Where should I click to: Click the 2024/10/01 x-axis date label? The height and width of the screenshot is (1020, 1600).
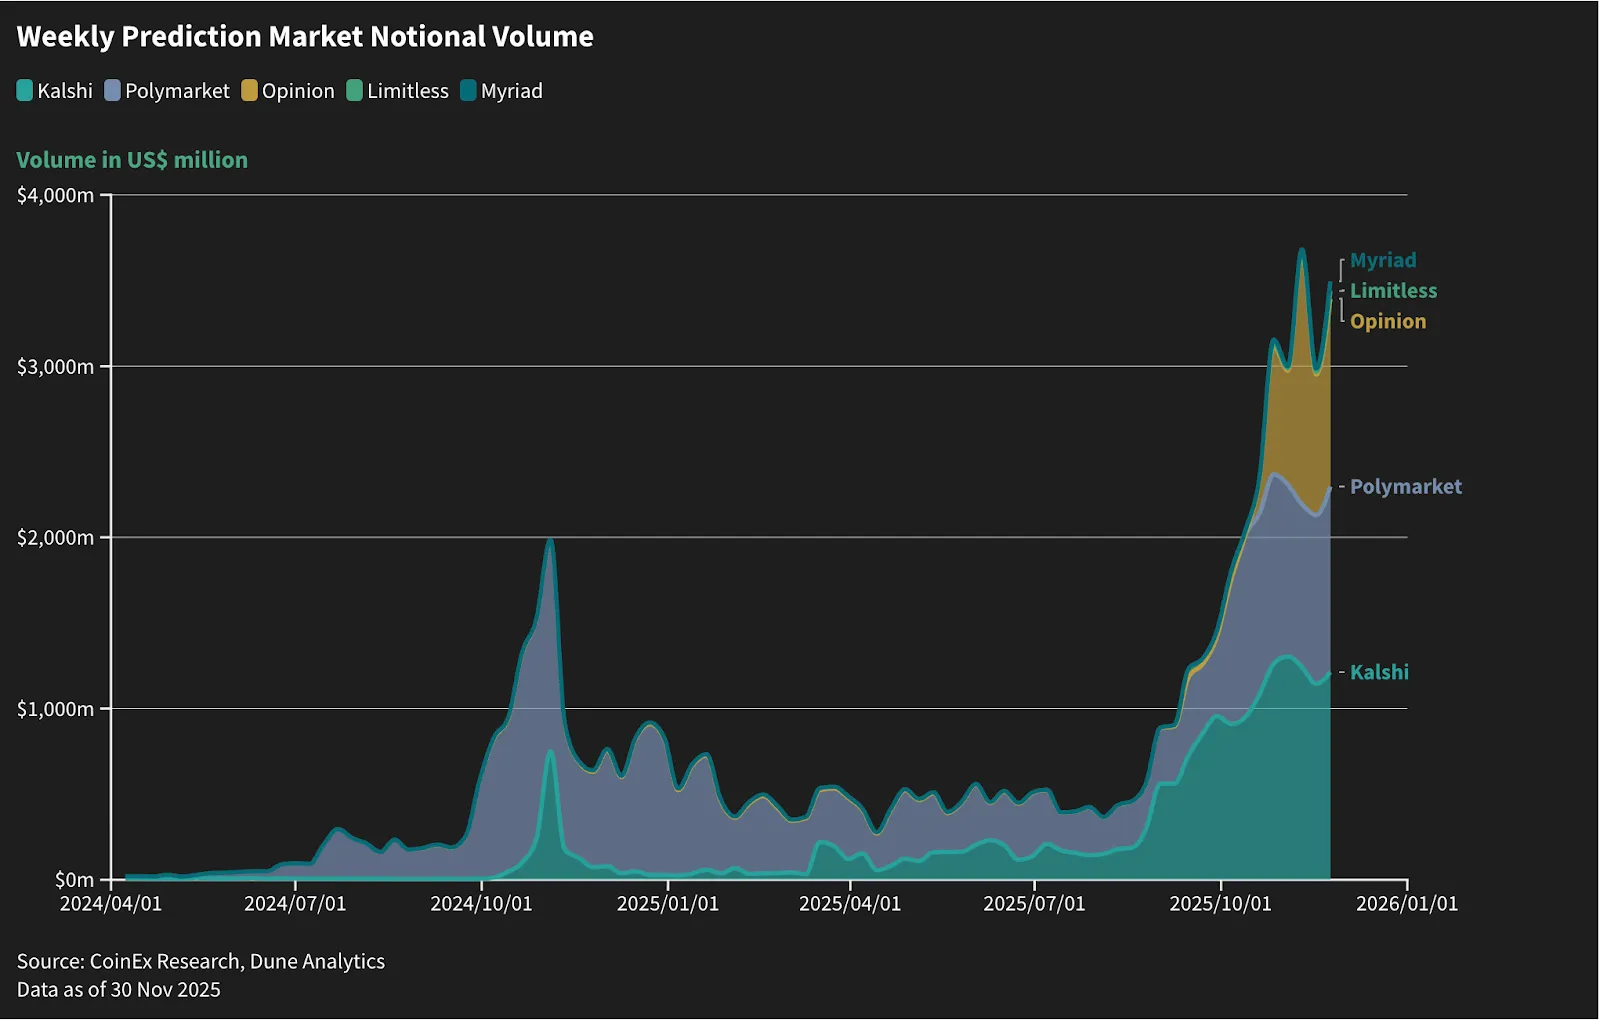pyautogui.click(x=481, y=904)
